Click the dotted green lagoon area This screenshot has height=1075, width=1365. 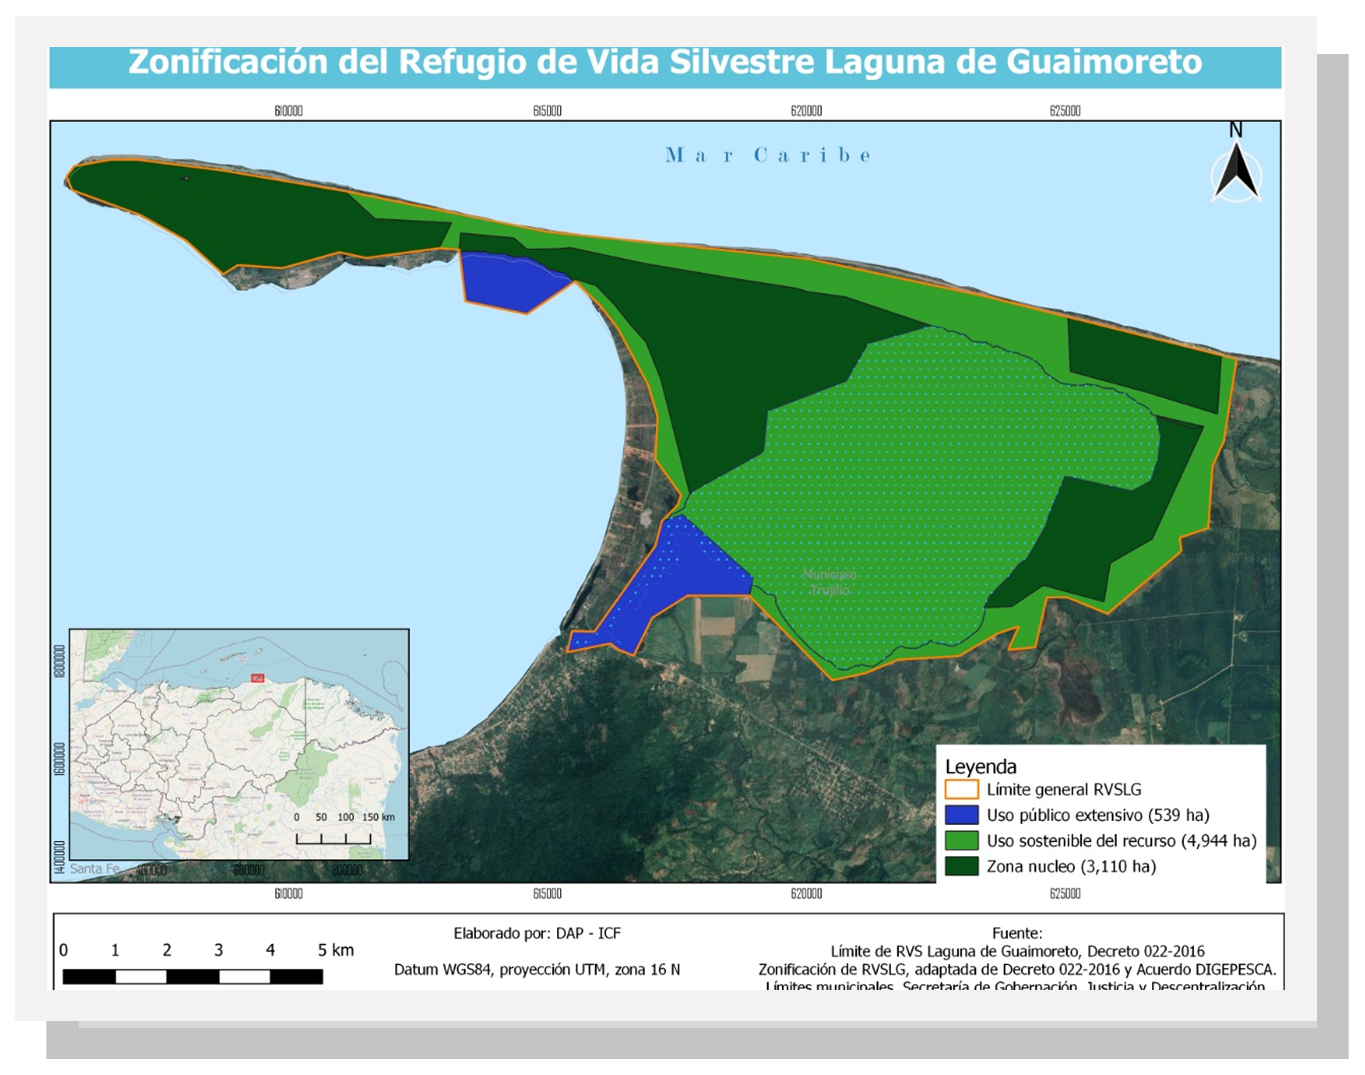920,500
